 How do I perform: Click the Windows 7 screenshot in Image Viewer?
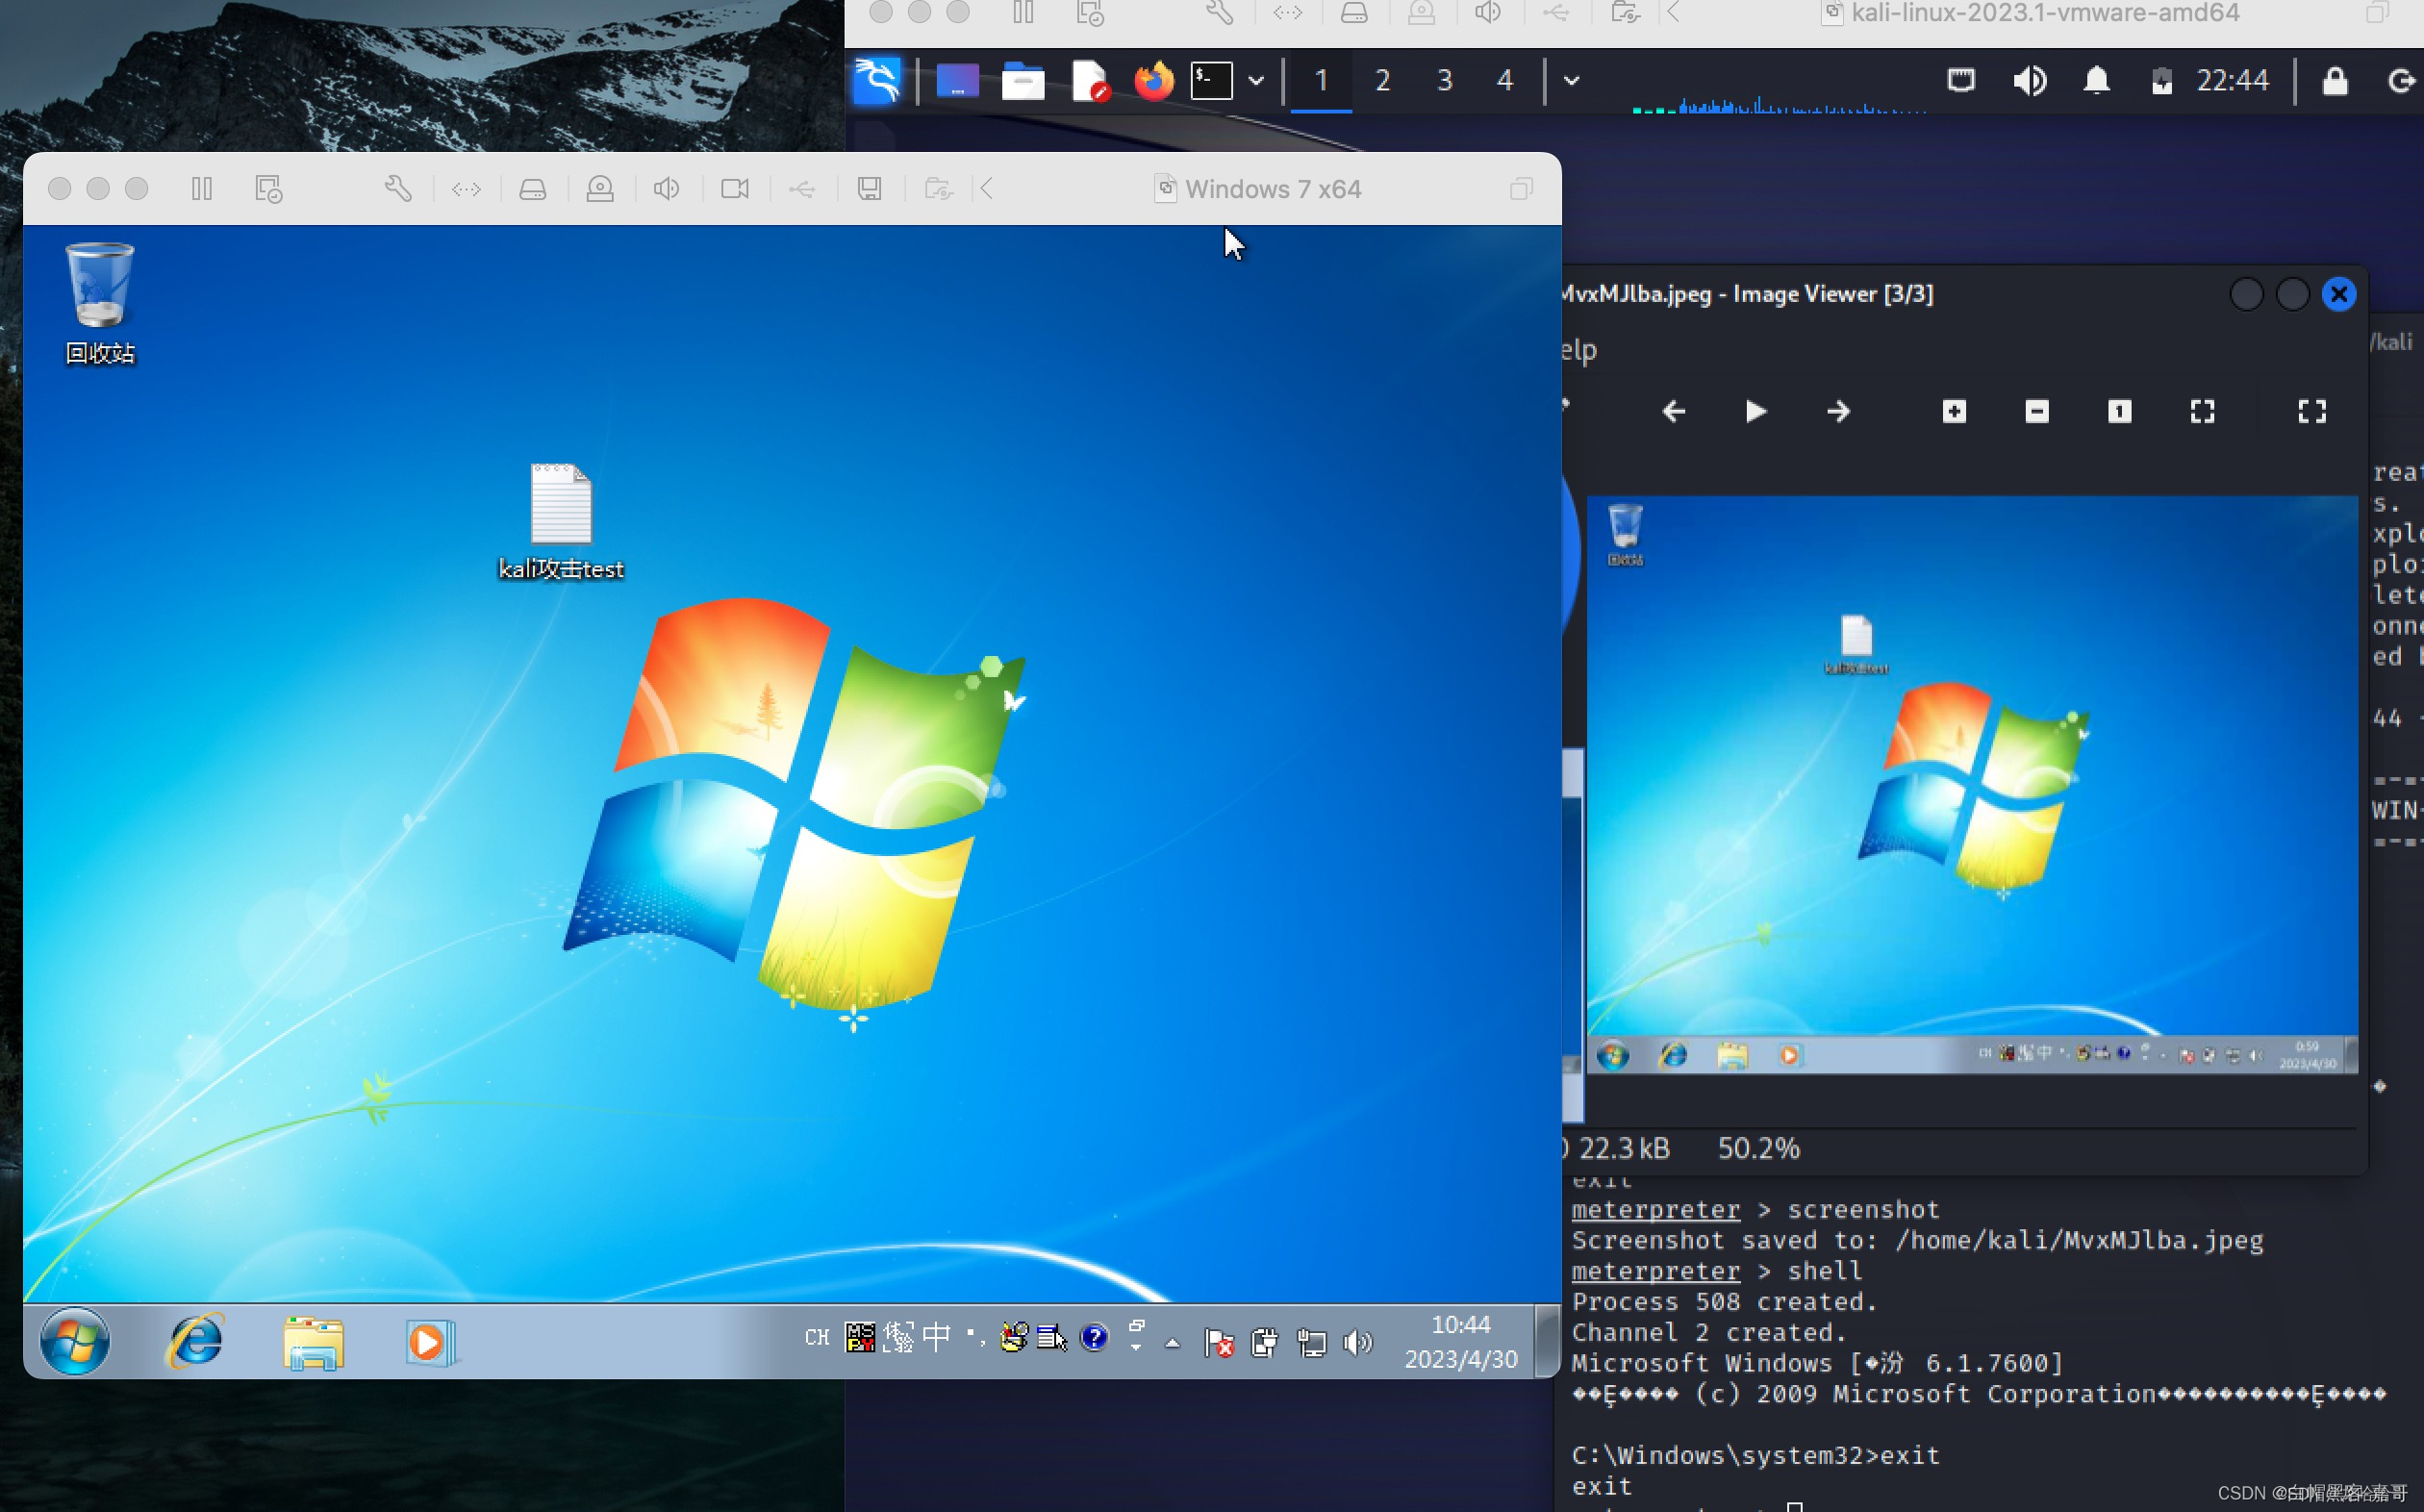coord(1972,785)
